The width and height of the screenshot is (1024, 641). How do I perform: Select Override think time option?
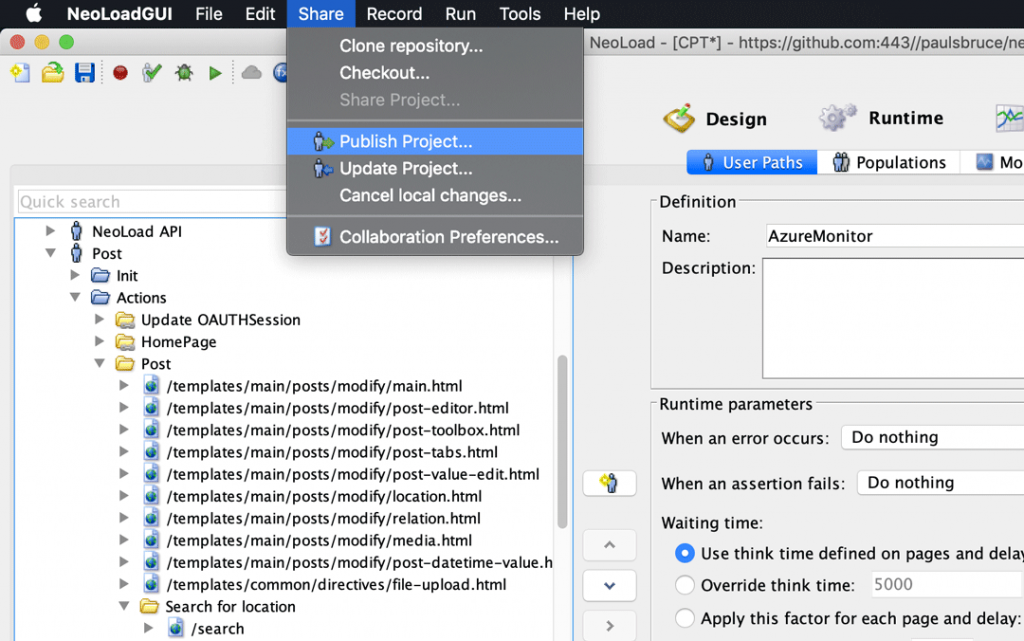pyautogui.click(x=684, y=585)
